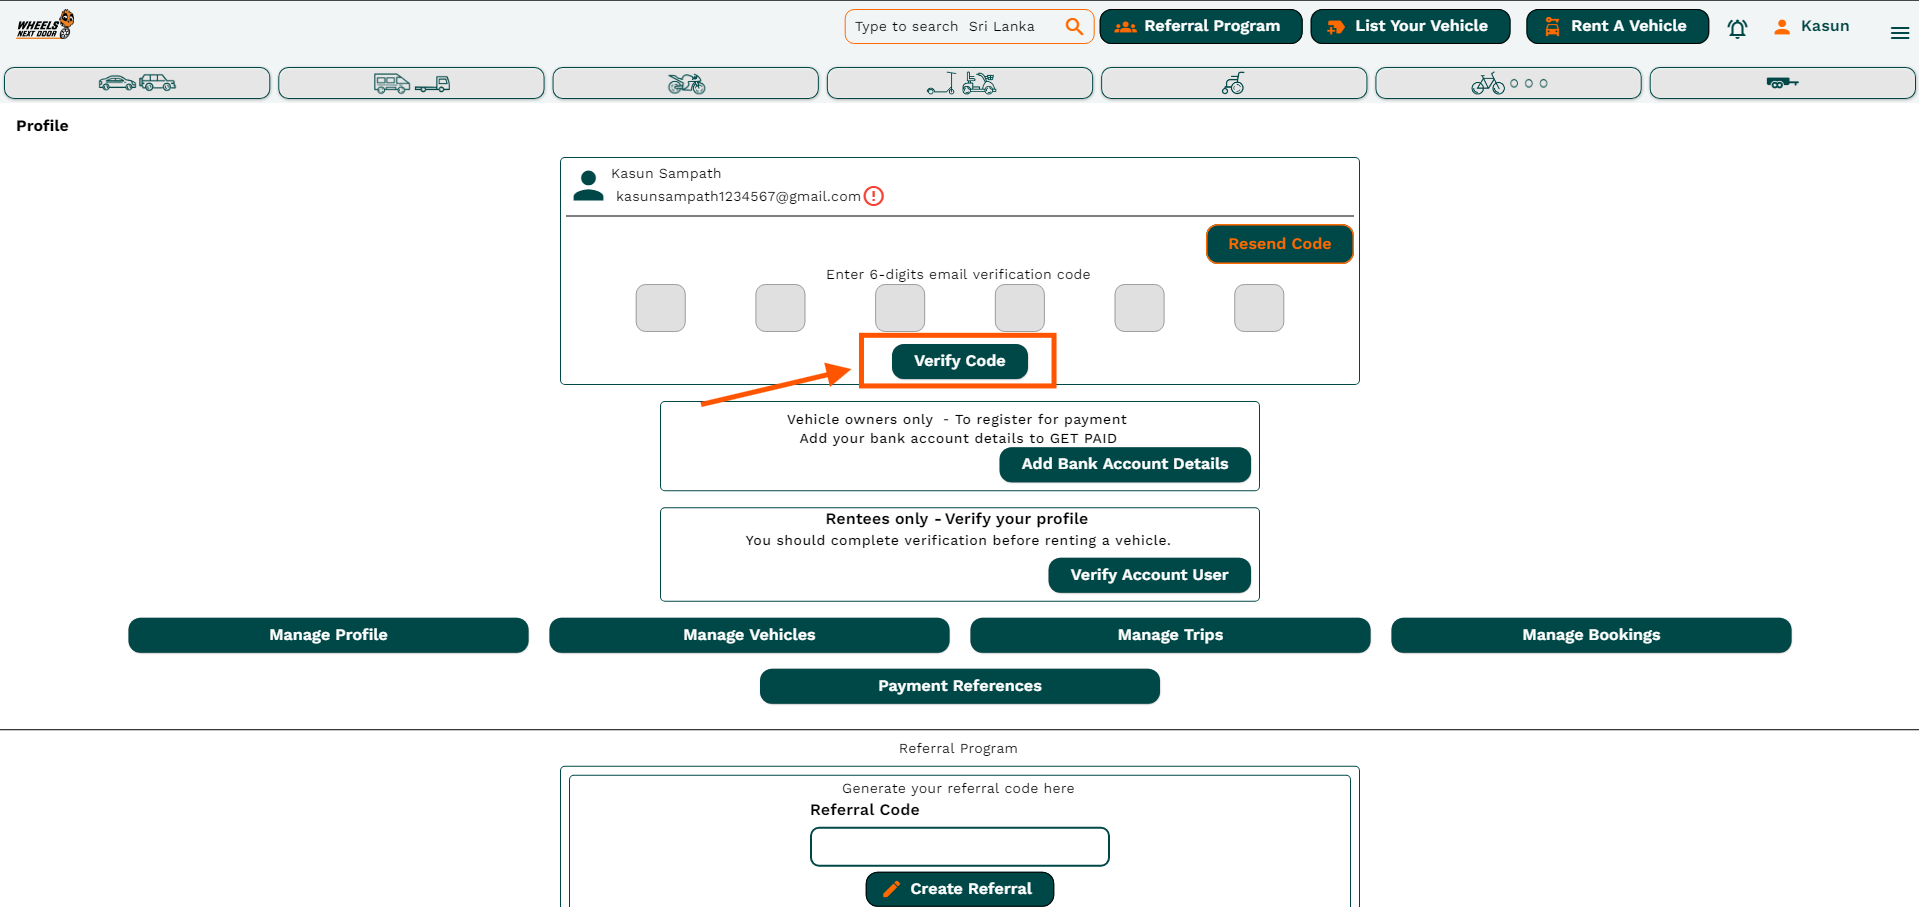The width and height of the screenshot is (1919, 907).
Task: Click the email unverified warning icon
Action: (874, 196)
